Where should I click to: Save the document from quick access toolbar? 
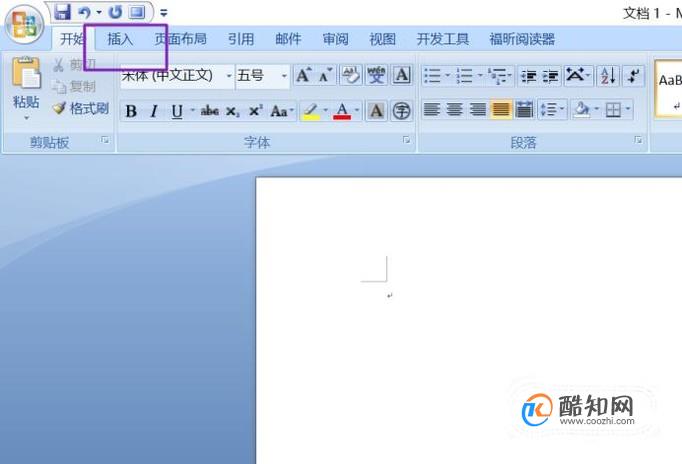point(63,12)
